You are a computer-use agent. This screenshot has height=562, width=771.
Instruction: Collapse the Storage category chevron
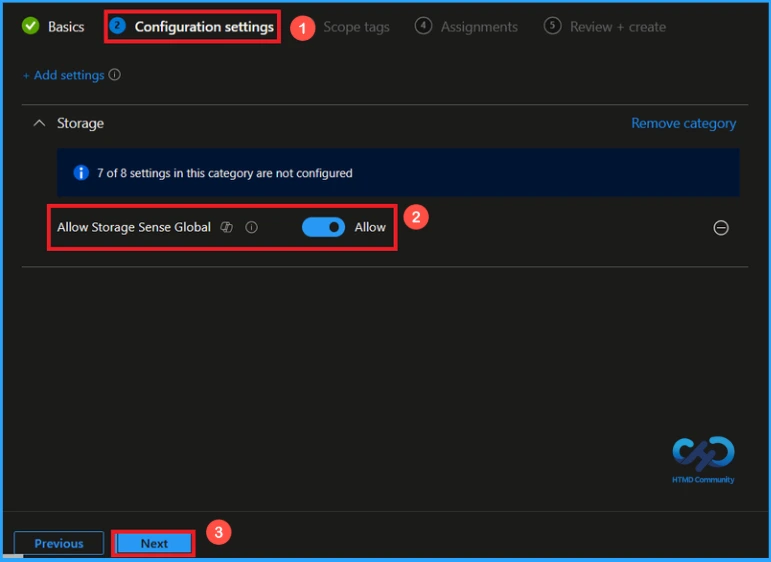coord(39,123)
